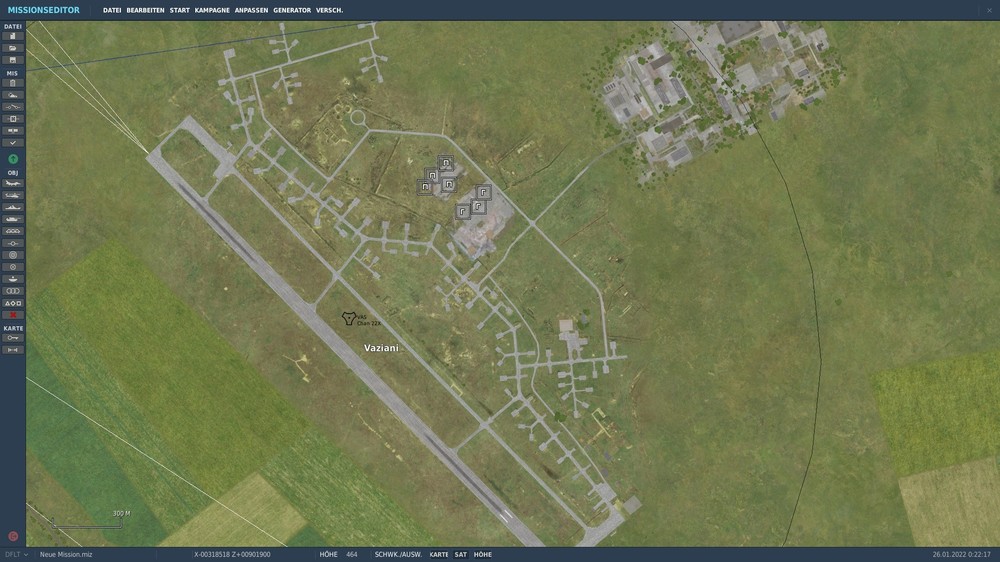
Task: Select the ship group tool
Action: [13, 207]
